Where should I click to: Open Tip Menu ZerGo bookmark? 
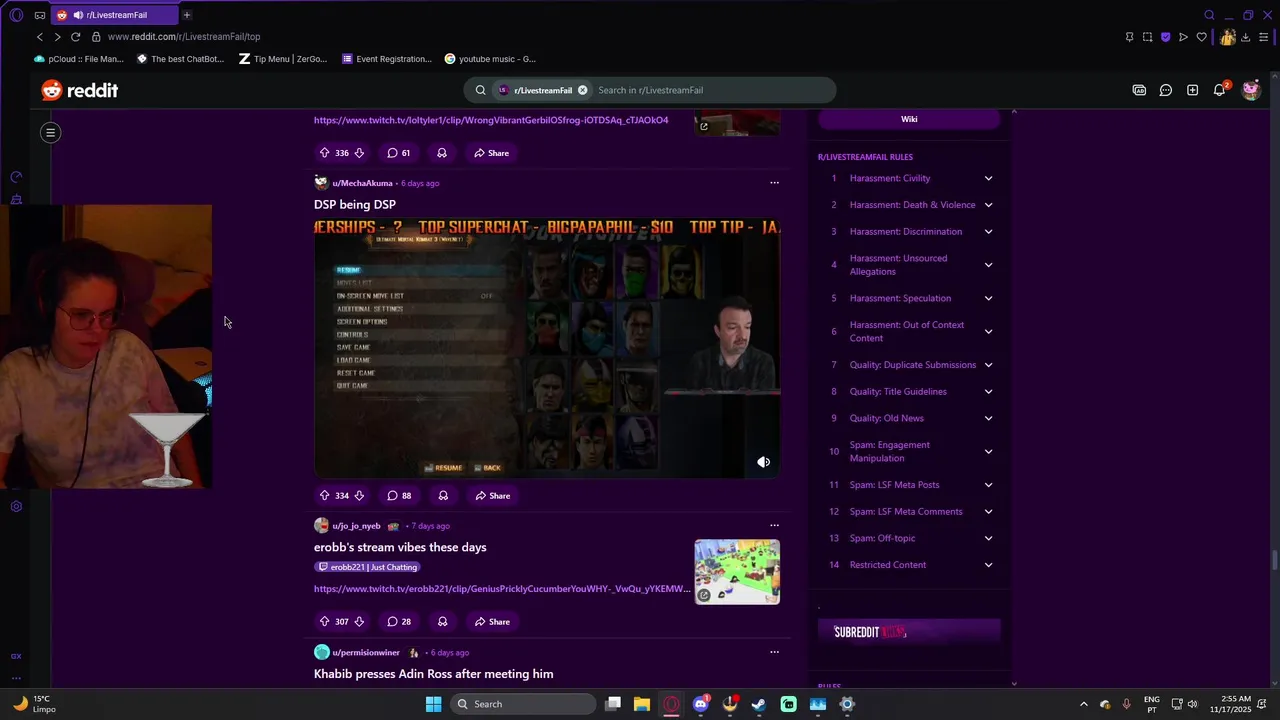click(x=283, y=59)
